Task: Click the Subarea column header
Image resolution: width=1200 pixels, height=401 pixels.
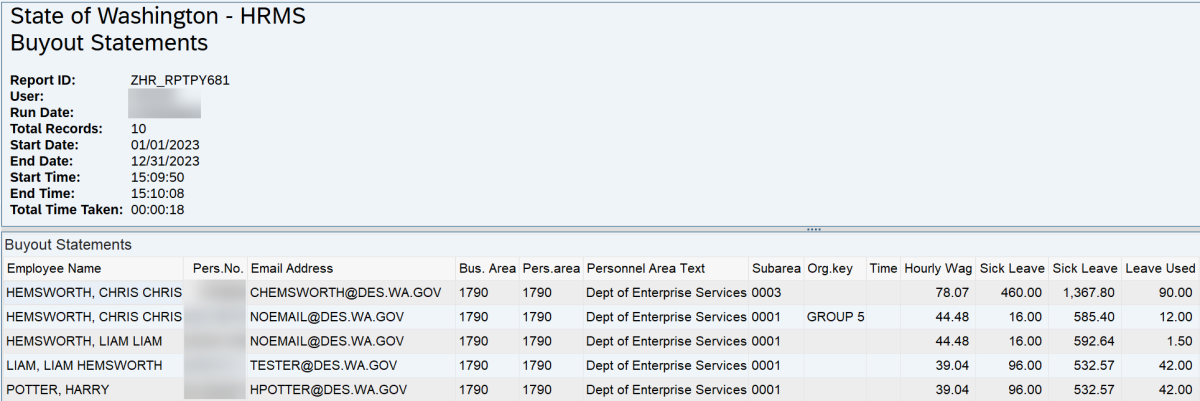Action: [776, 269]
